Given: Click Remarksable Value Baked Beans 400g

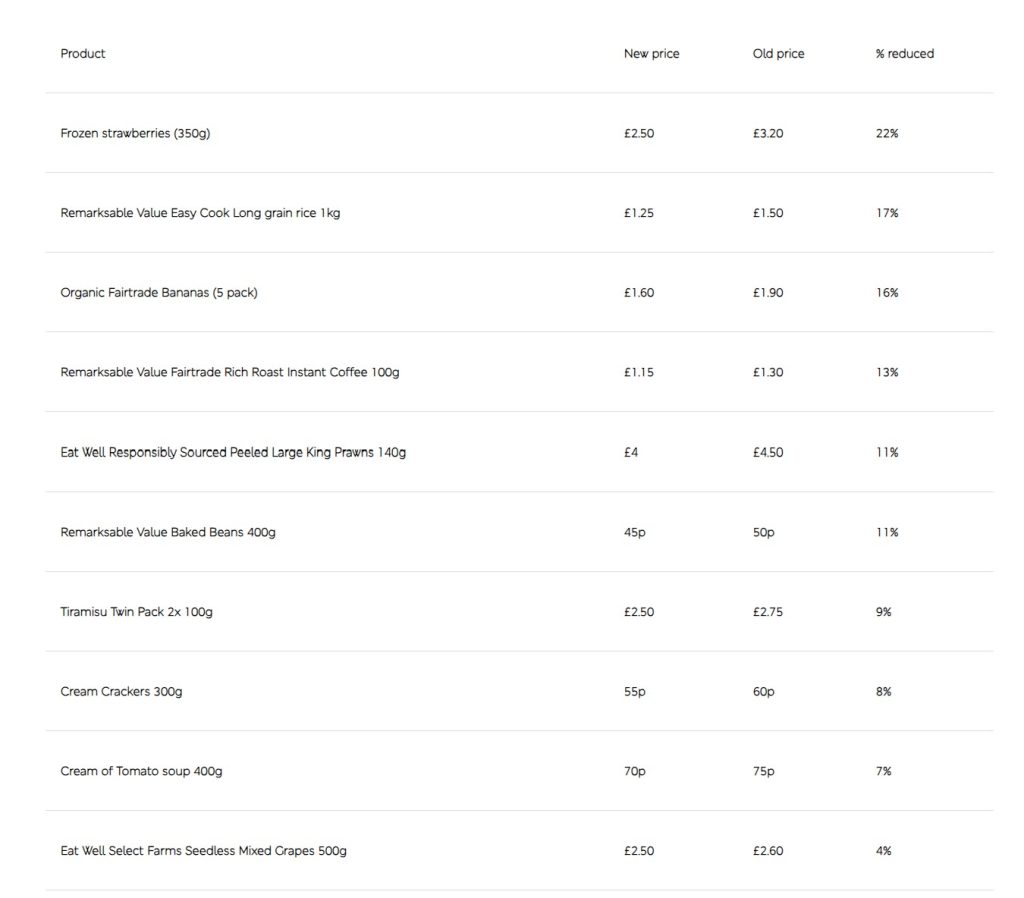Looking at the screenshot, I should coord(168,532).
